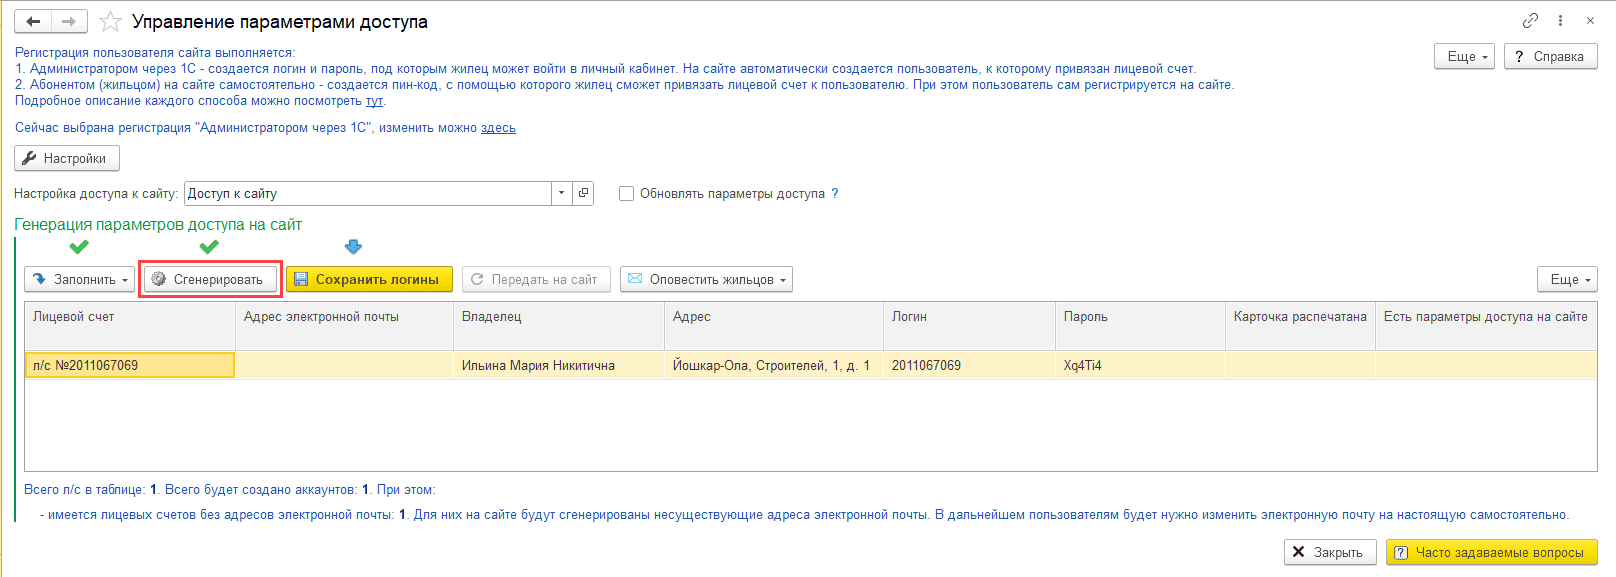
Task: Open the table Еще menu
Action: click(x=1566, y=280)
